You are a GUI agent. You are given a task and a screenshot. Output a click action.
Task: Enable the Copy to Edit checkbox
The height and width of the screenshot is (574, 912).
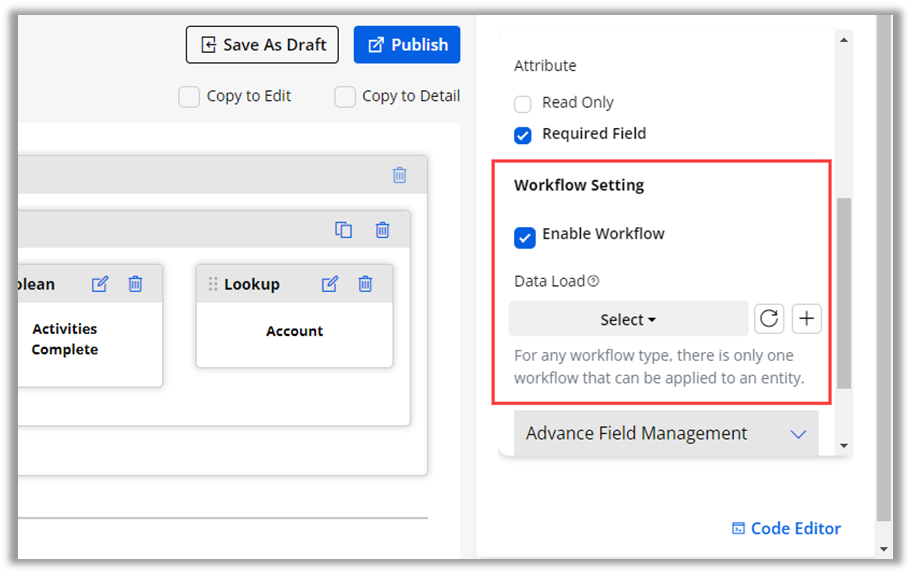click(189, 97)
